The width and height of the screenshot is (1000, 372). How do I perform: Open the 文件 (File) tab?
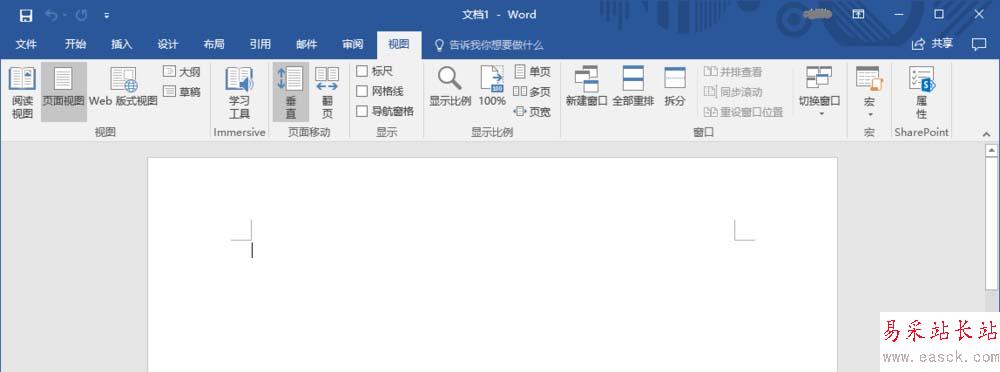tap(26, 44)
